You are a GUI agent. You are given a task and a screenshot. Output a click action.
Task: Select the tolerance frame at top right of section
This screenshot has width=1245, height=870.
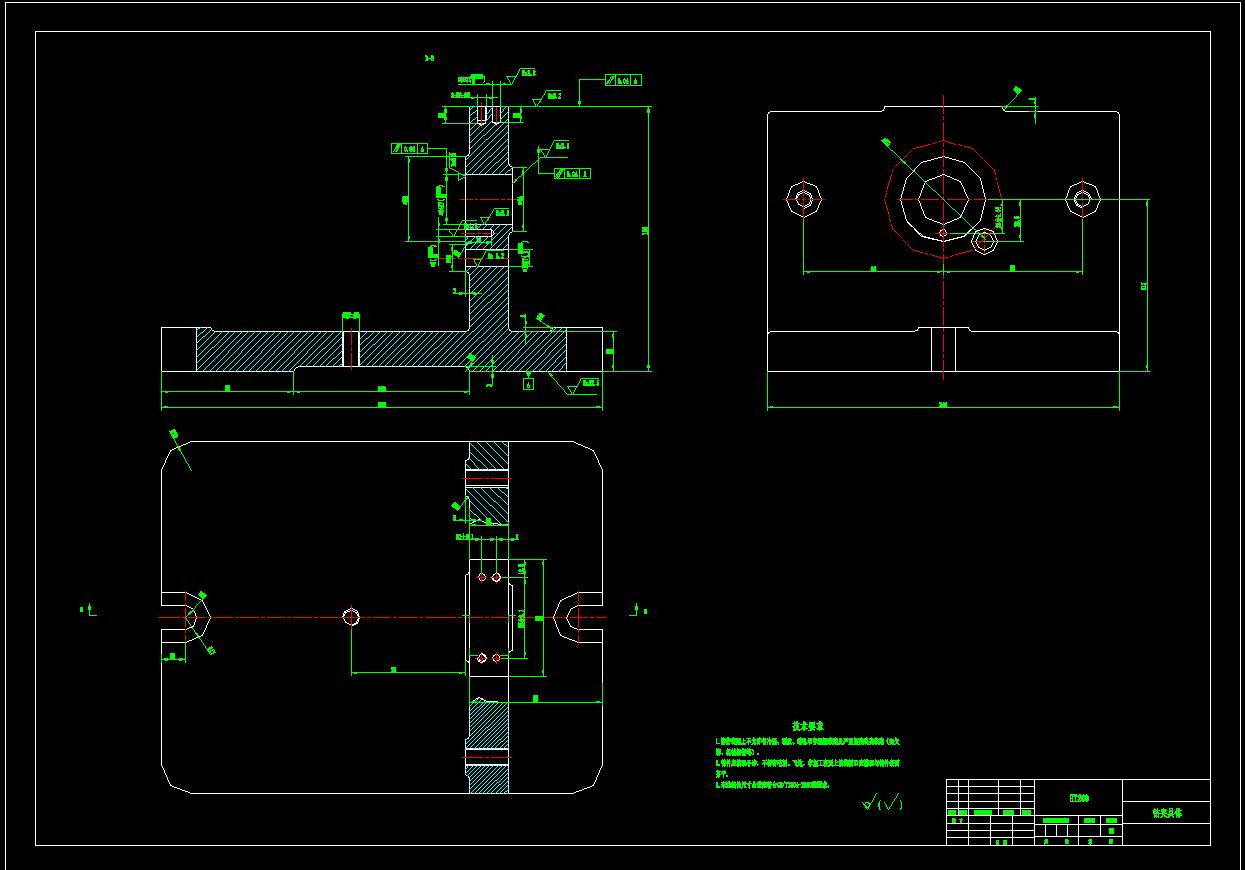click(624, 79)
